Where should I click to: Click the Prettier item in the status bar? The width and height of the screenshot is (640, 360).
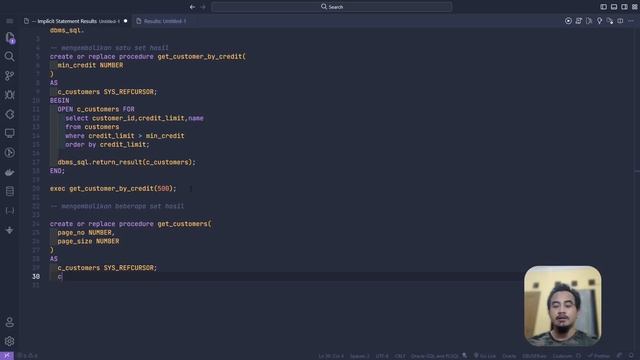599,356
